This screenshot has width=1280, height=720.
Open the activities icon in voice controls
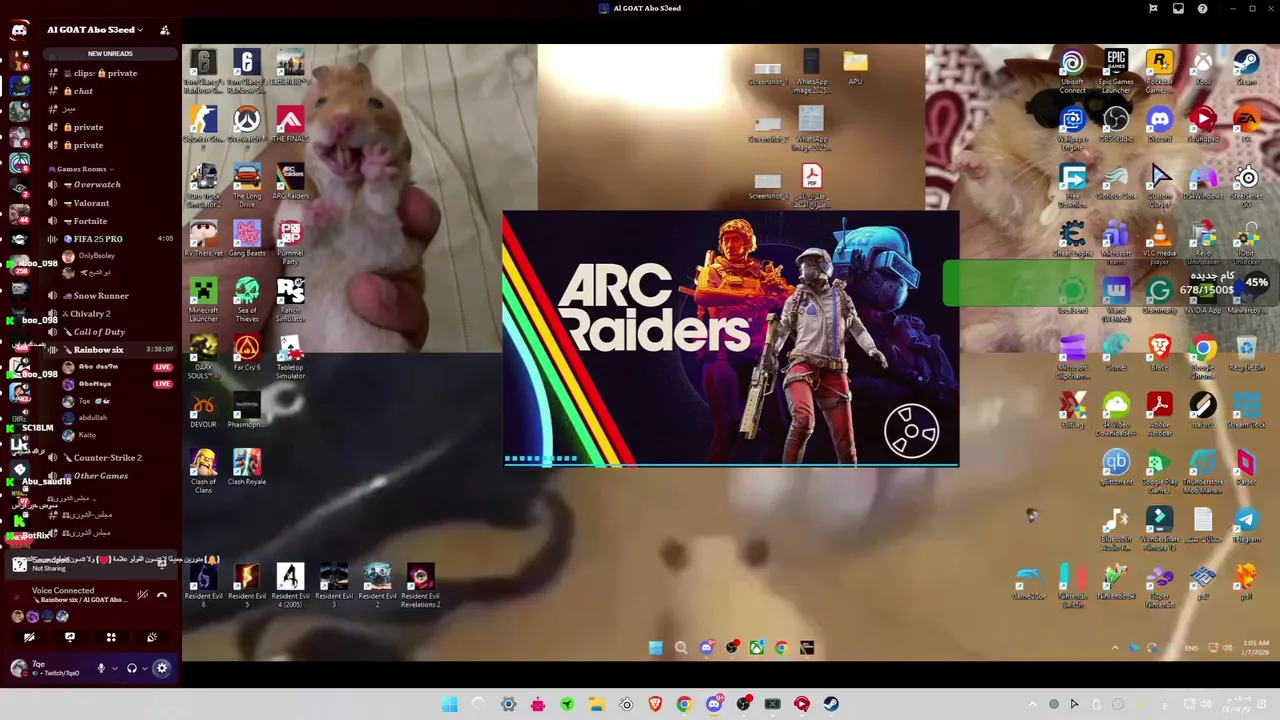(x=111, y=637)
